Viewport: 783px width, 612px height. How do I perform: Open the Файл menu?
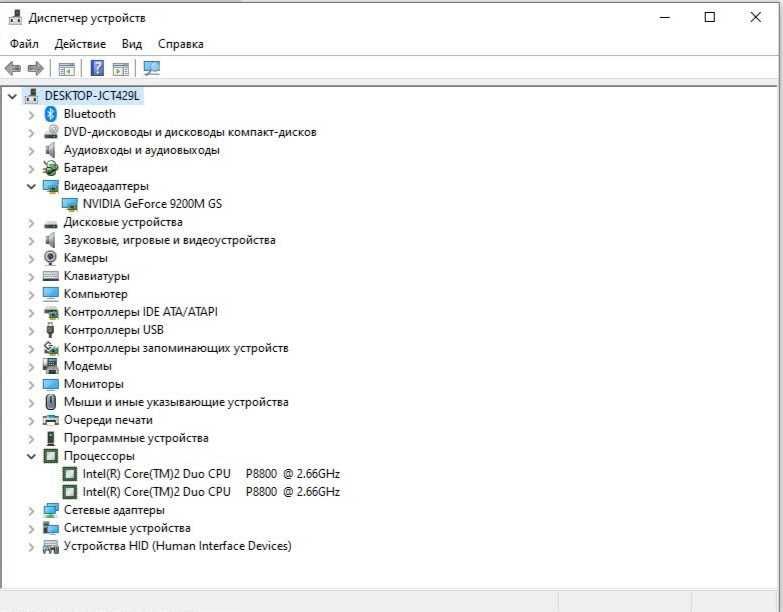(x=24, y=44)
